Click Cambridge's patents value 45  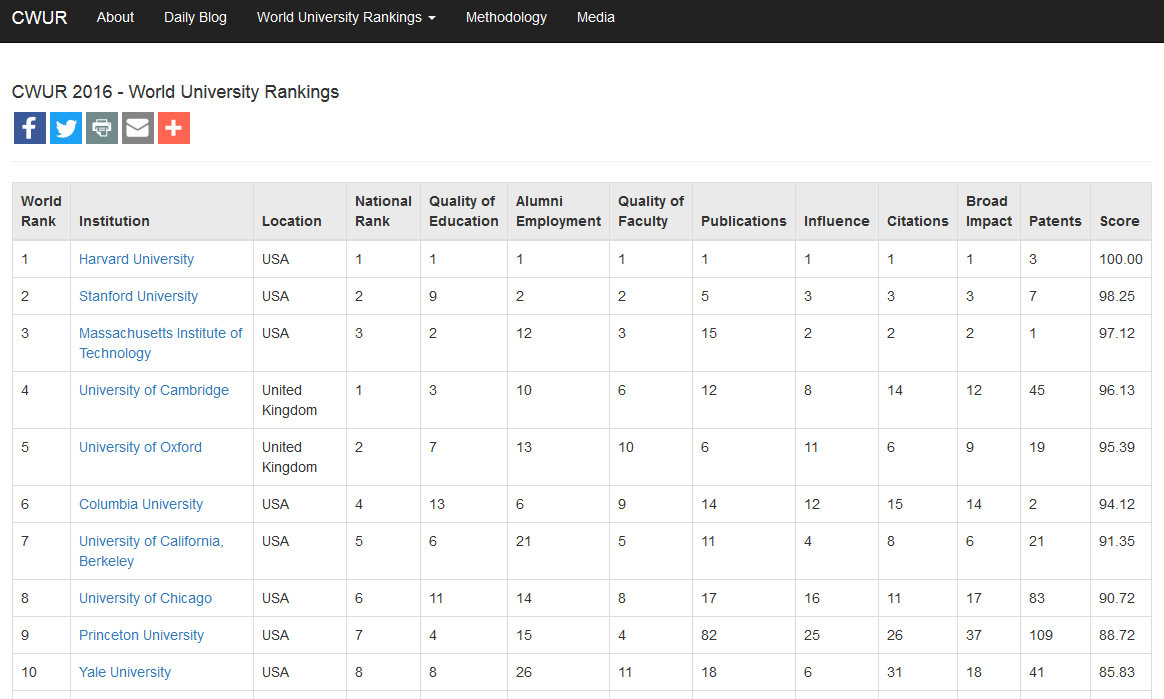1037,390
